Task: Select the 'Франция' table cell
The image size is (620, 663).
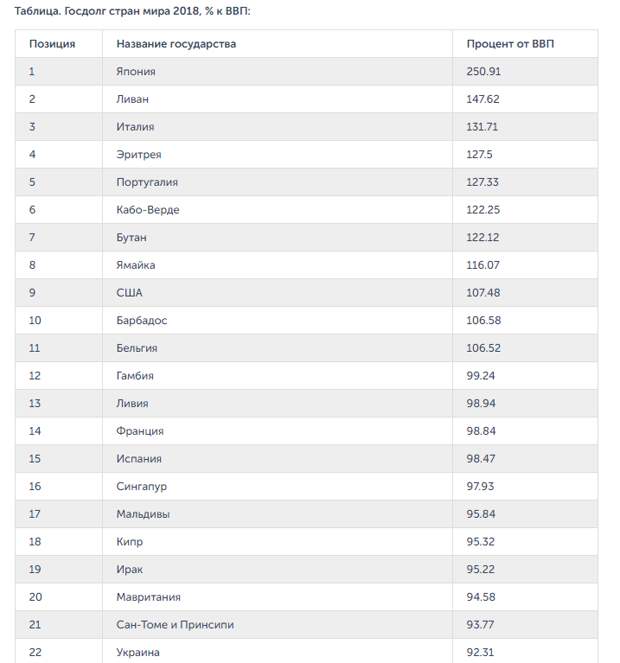Action: (x=140, y=431)
